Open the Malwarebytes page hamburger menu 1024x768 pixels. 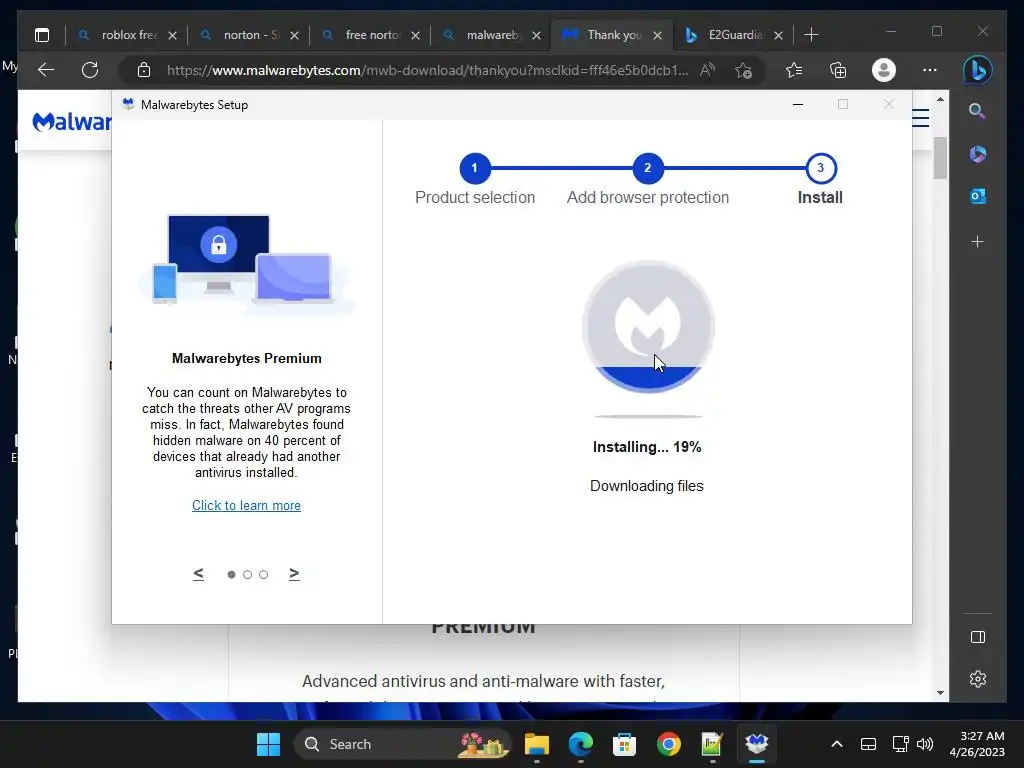[x=921, y=118]
